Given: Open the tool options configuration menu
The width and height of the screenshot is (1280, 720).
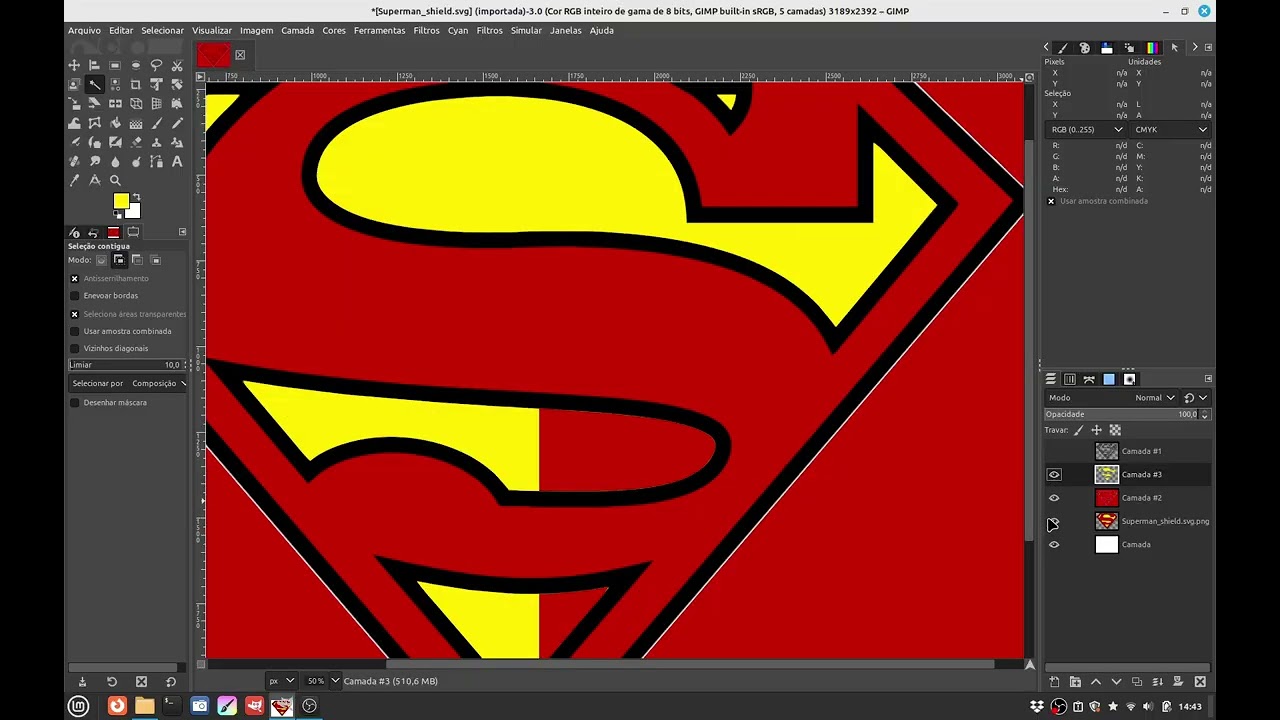Looking at the screenshot, I should [x=182, y=232].
